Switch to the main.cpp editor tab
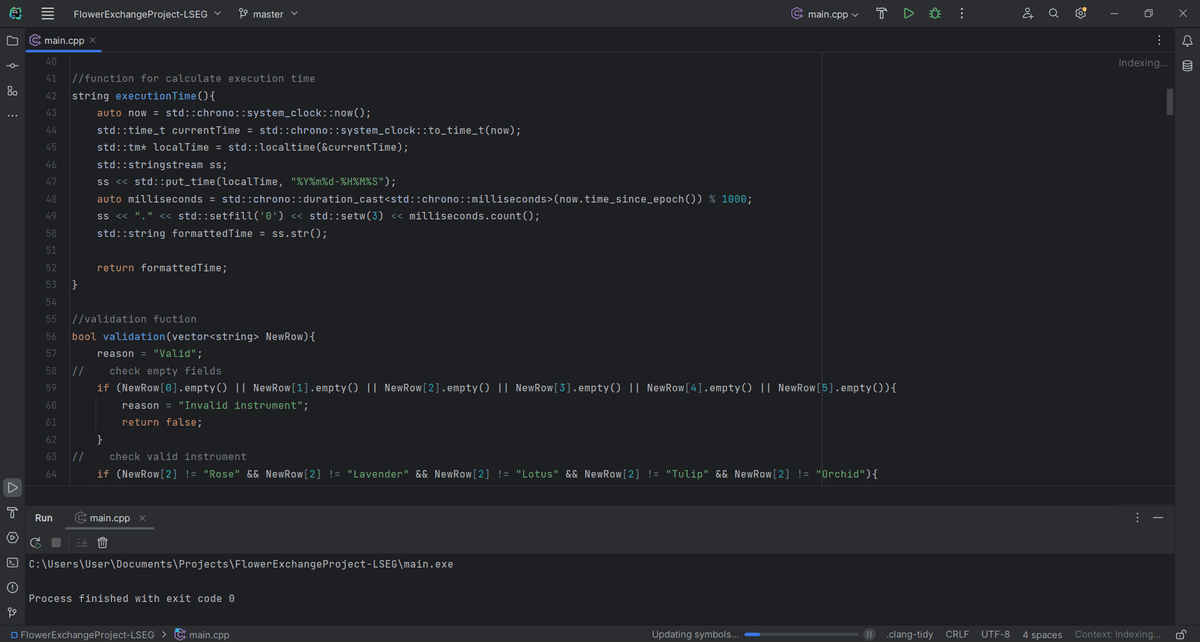The height and width of the screenshot is (642, 1200). pos(62,42)
